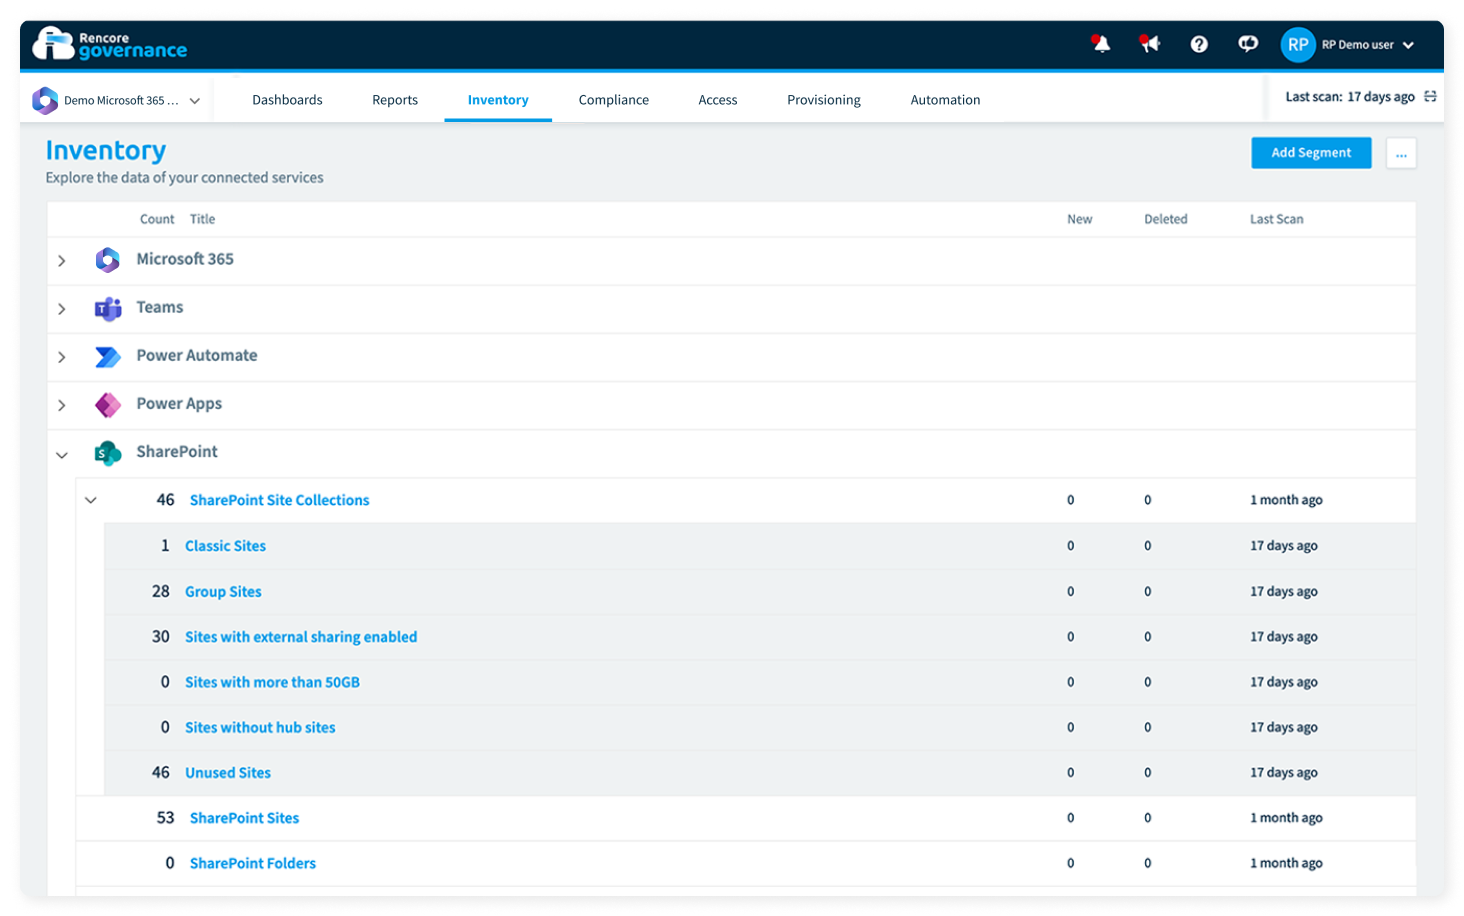Open the Demo Microsoft 365 tenant dropdown
The width and height of the screenshot is (1464, 916).
[195, 101]
